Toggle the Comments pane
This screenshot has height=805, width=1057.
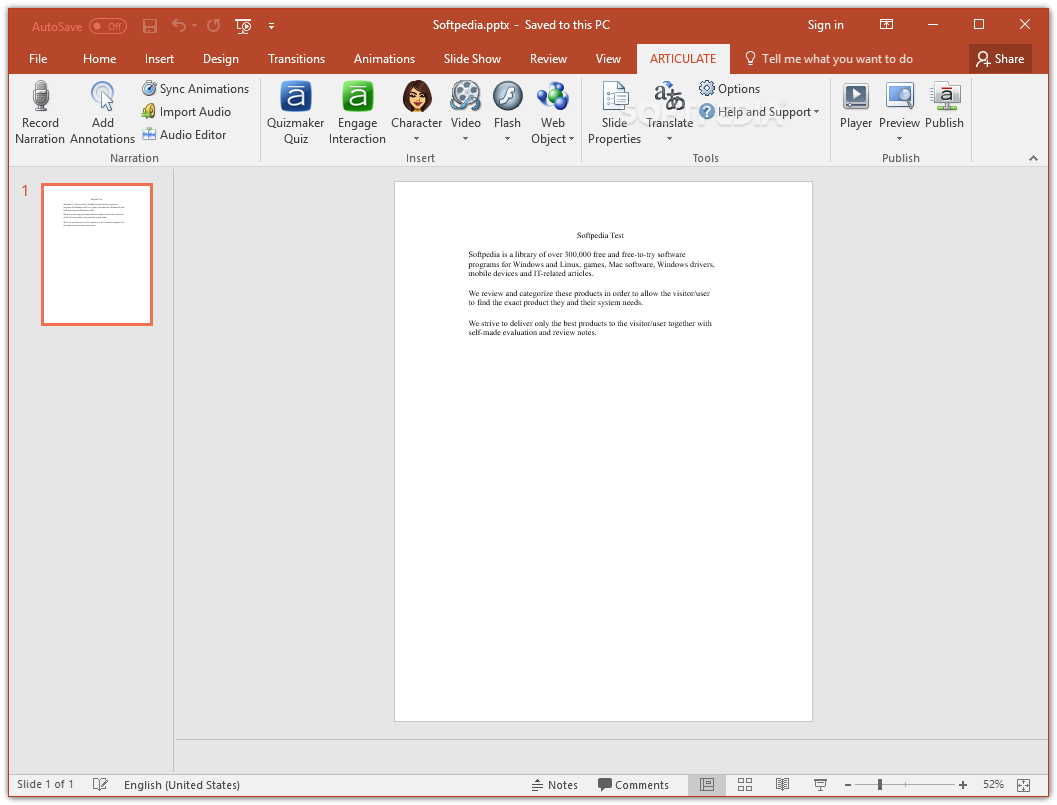[x=633, y=784]
